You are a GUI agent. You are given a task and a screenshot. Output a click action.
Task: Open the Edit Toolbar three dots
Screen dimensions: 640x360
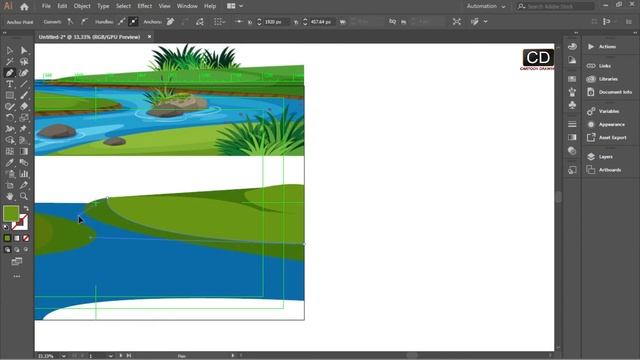pyautogui.click(x=17, y=276)
